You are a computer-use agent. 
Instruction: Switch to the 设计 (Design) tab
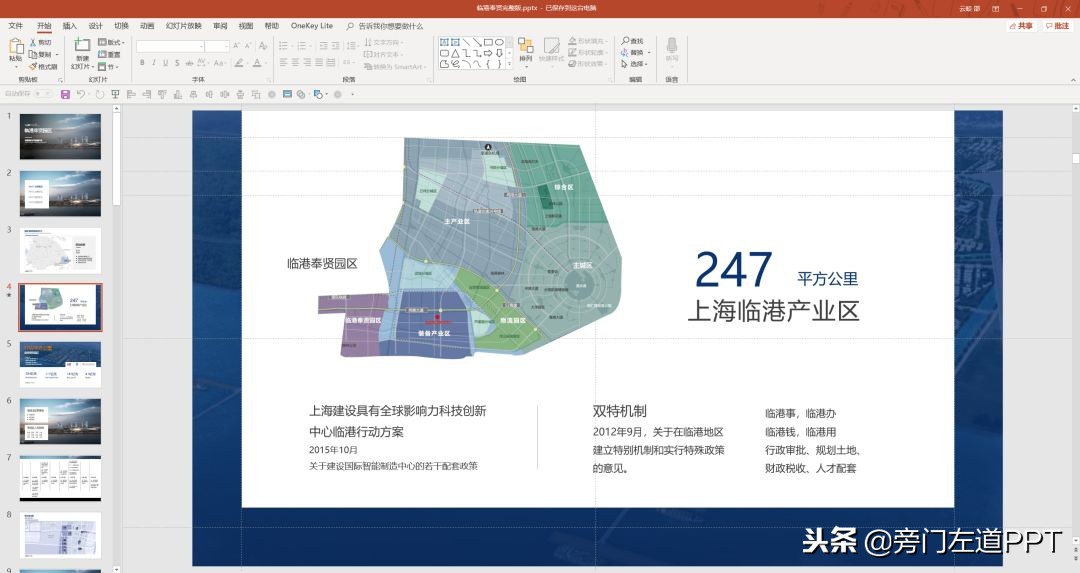95,25
